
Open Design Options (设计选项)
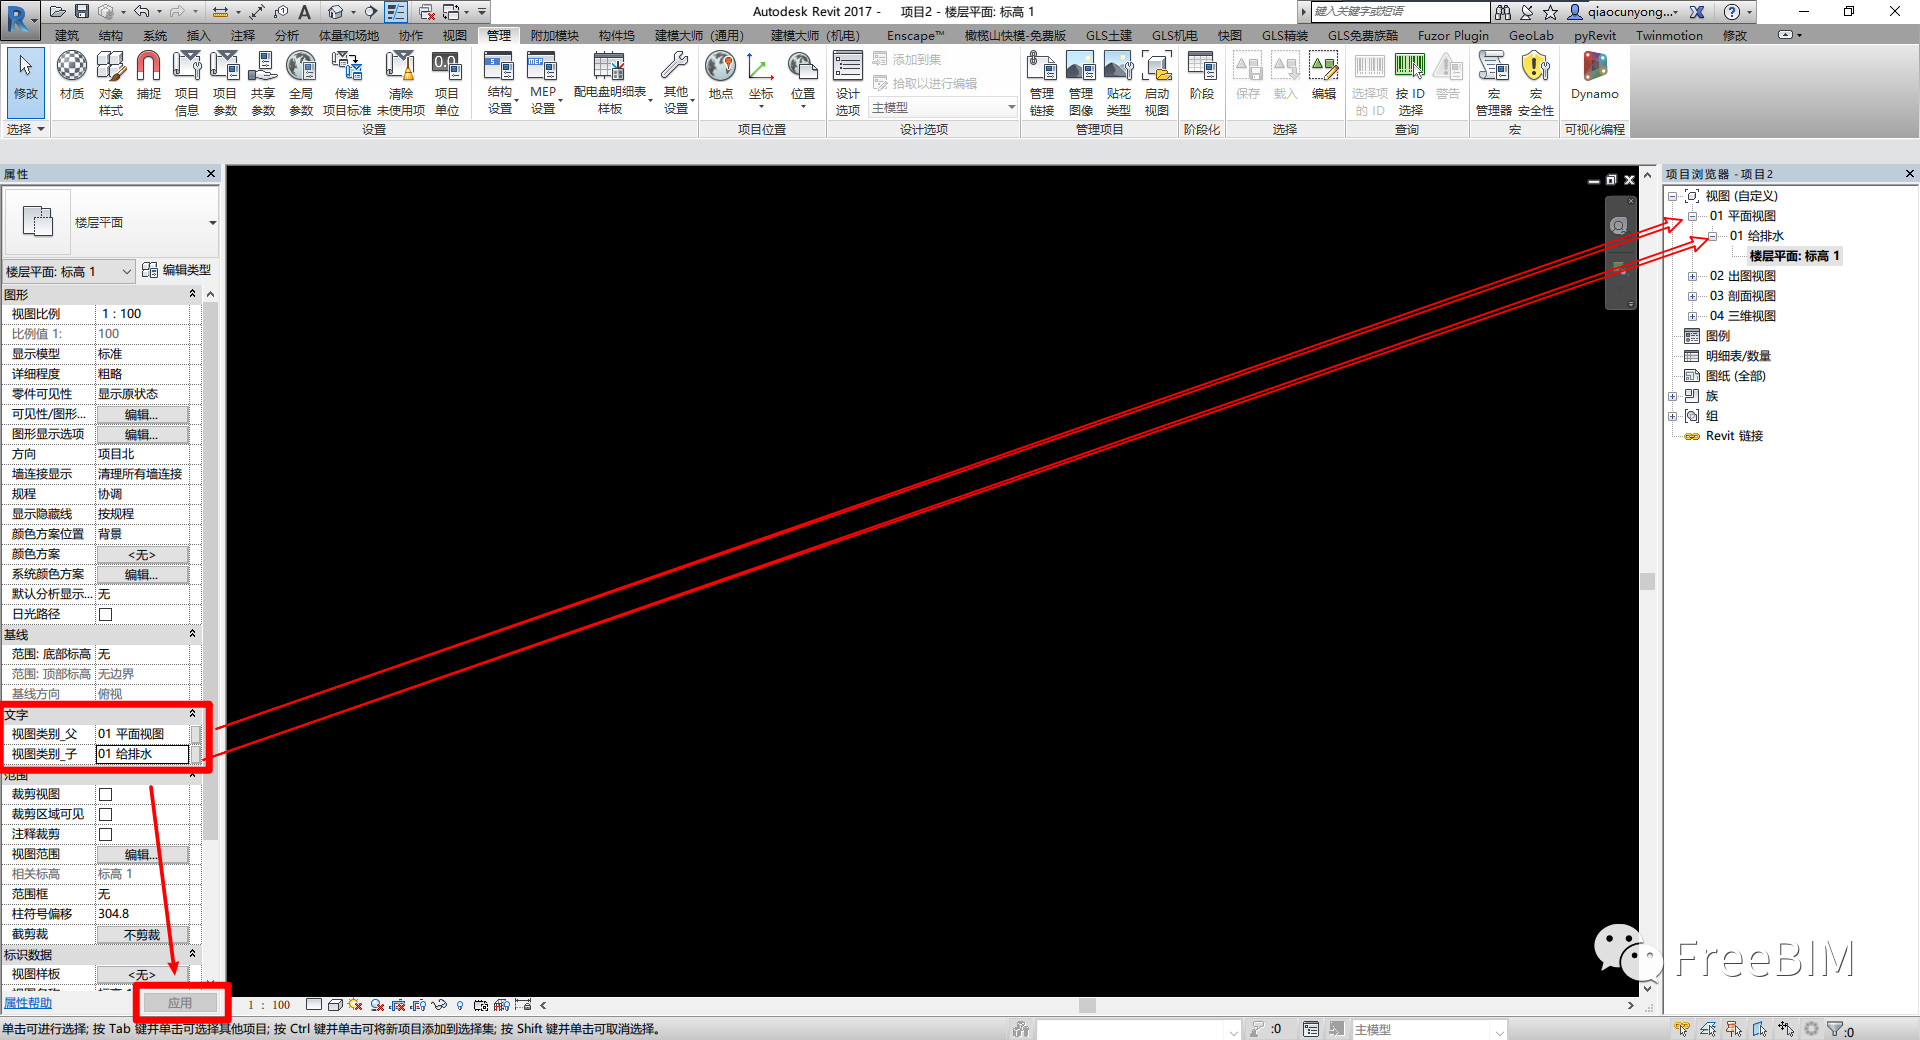point(848,82)
